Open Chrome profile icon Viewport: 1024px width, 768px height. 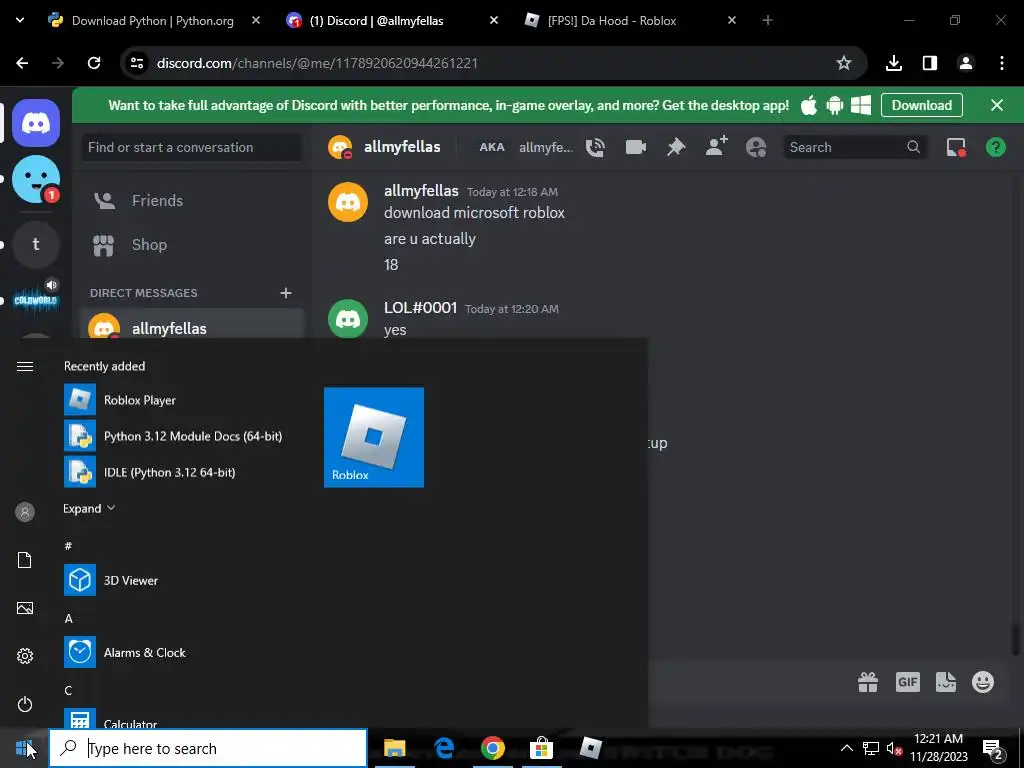tap(966, 63)
